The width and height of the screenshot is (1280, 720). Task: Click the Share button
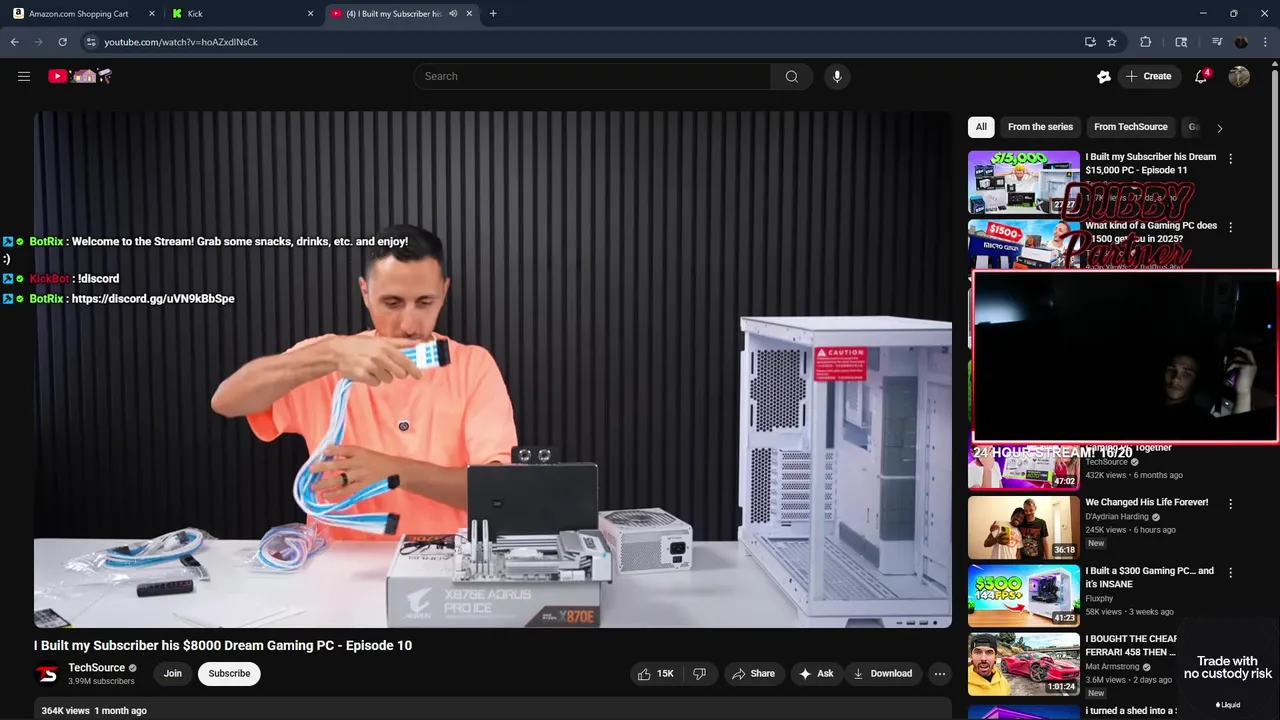click(753, 674)
